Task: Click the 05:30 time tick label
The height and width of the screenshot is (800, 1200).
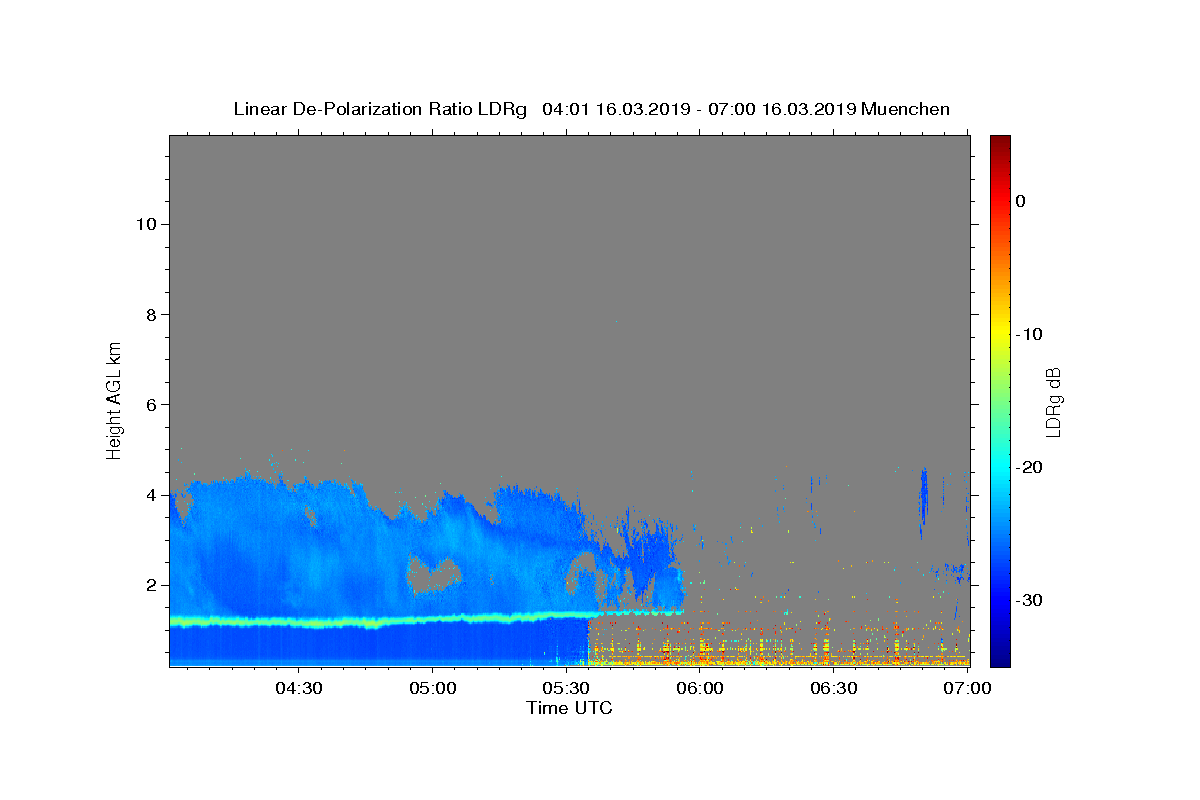Action: (x=566, y=689)
